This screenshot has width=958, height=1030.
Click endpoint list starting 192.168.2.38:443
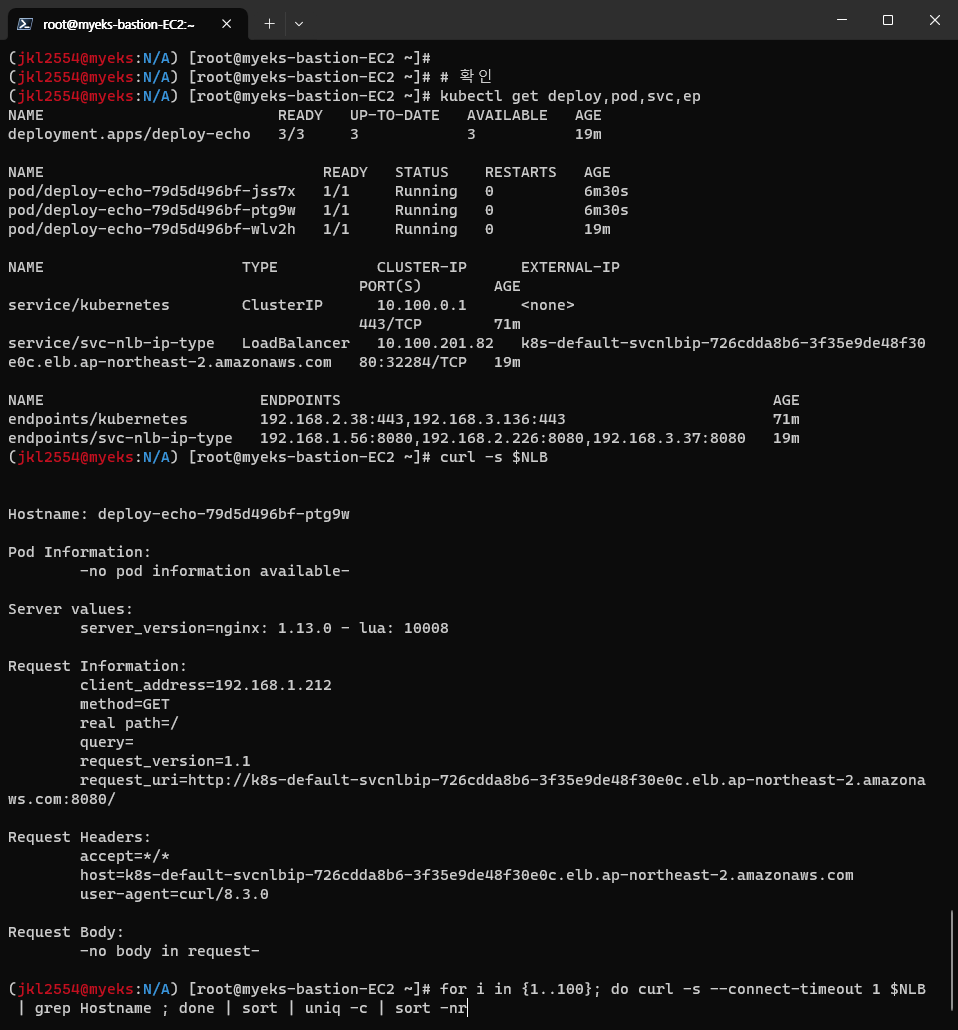(413, 419)
